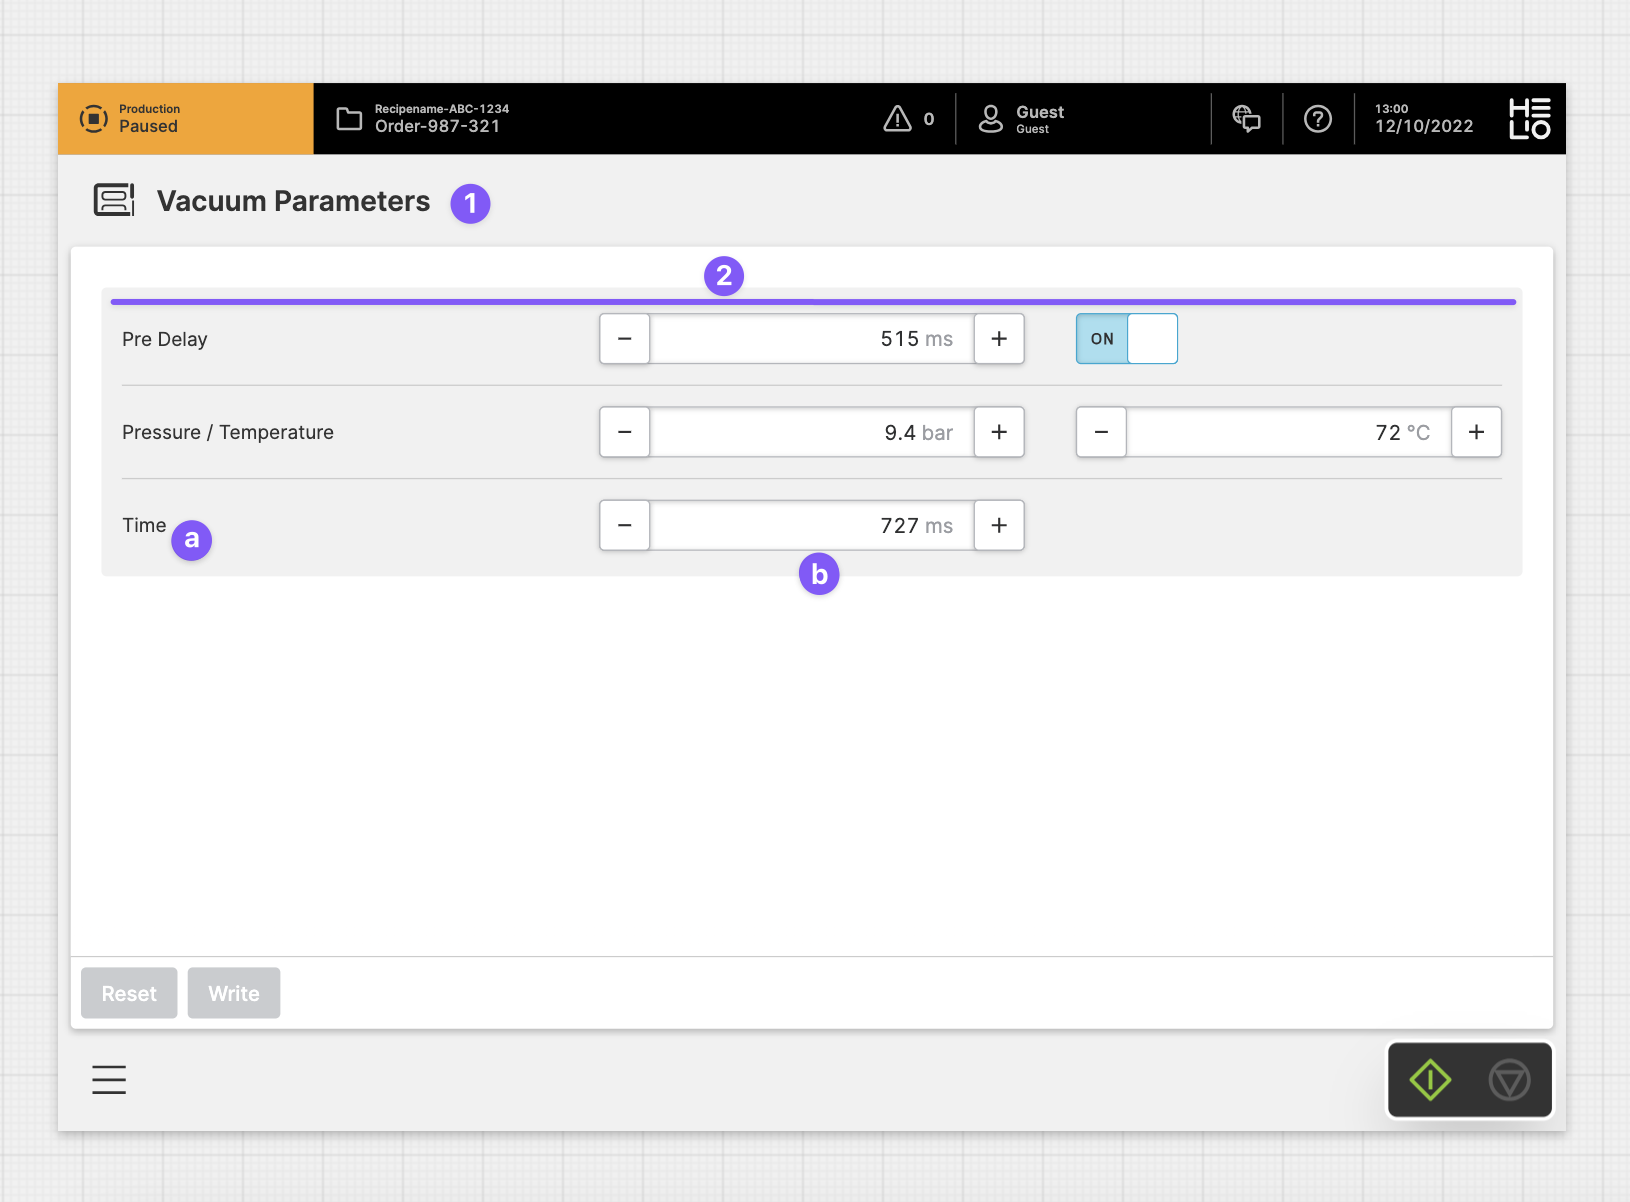The image size is (1630, 1202).
Task: Open the alarm warning triangle icon
Action: (897, 118)
